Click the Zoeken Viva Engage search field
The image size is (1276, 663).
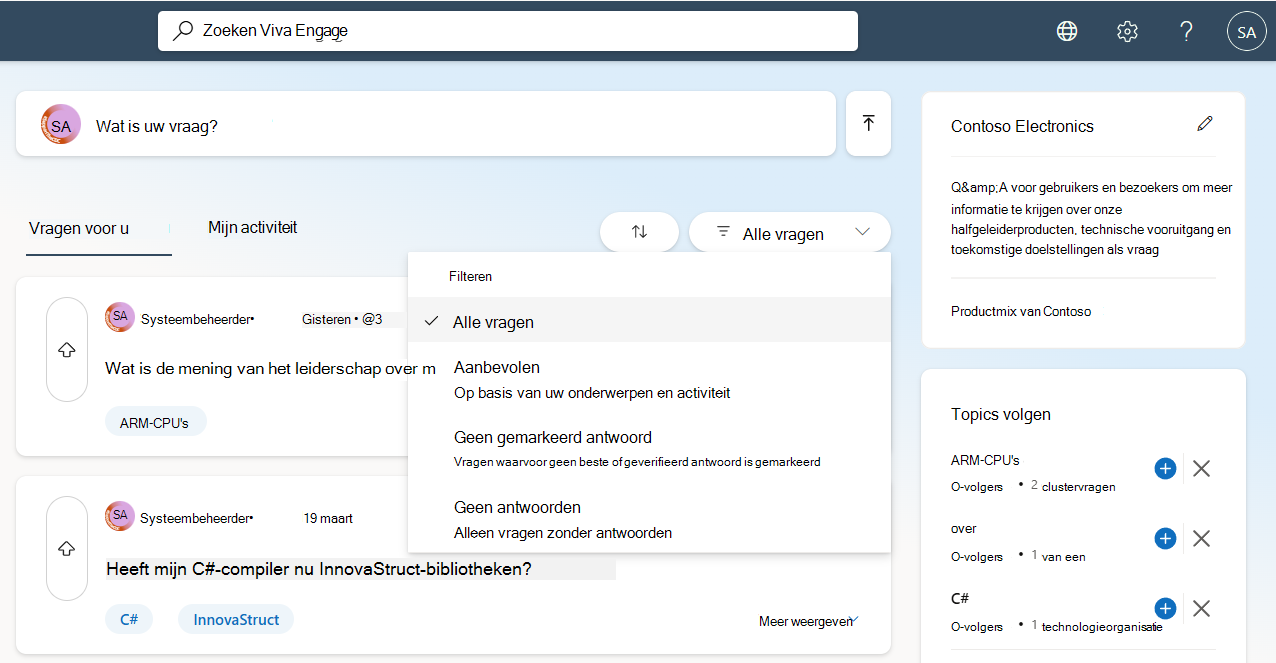pos(508,31)
